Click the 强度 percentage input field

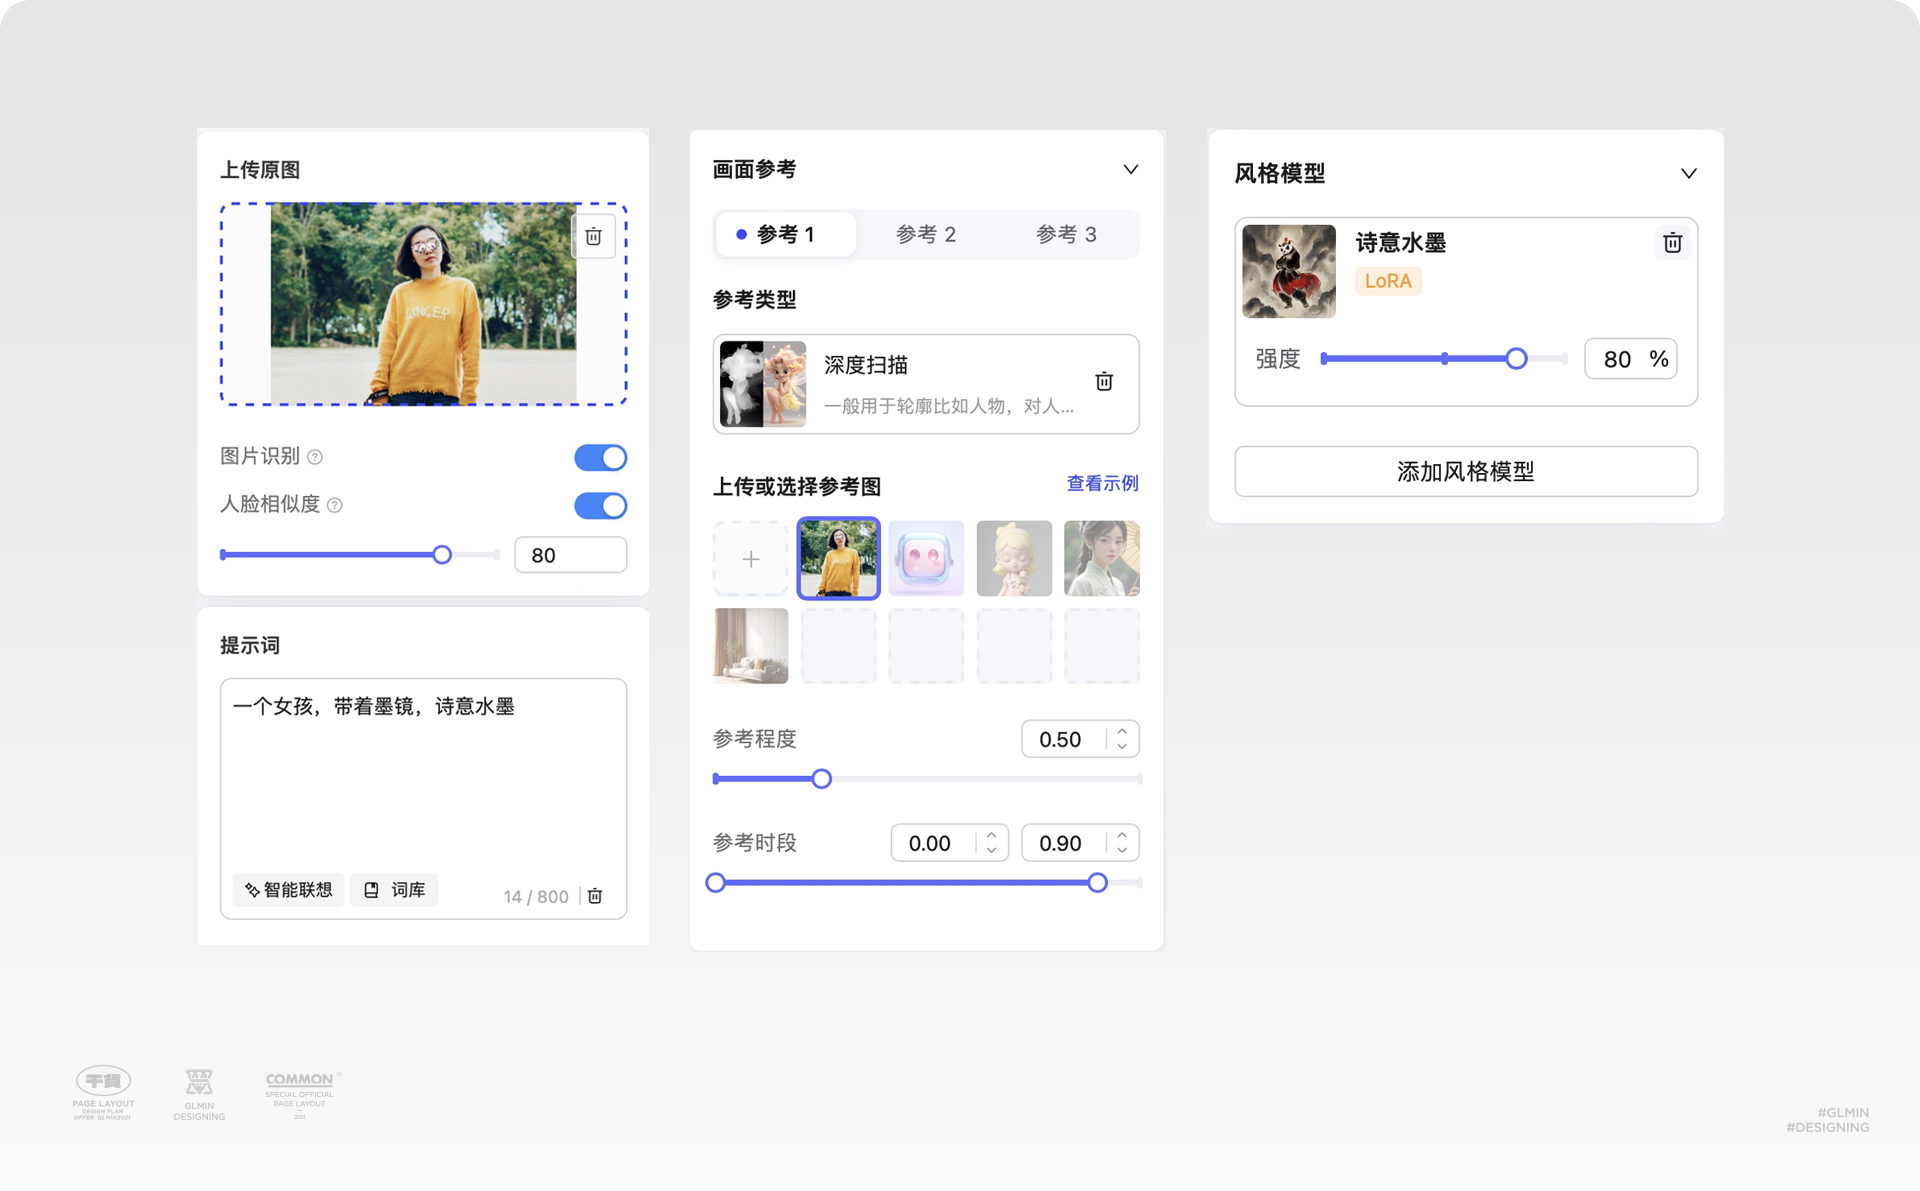coord(1630,359)
